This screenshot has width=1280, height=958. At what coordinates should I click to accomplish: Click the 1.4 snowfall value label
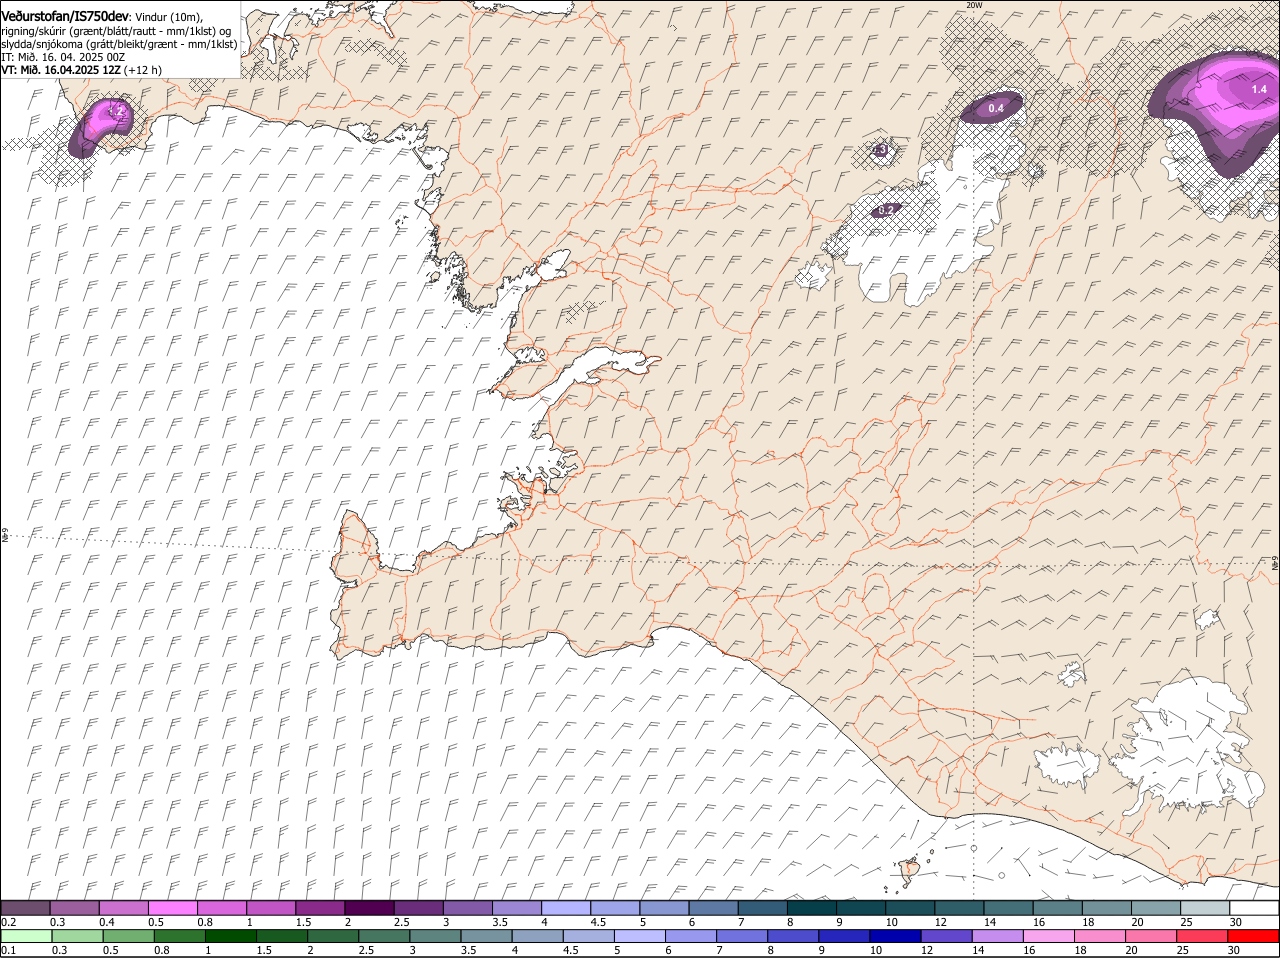click(1259, 89)
